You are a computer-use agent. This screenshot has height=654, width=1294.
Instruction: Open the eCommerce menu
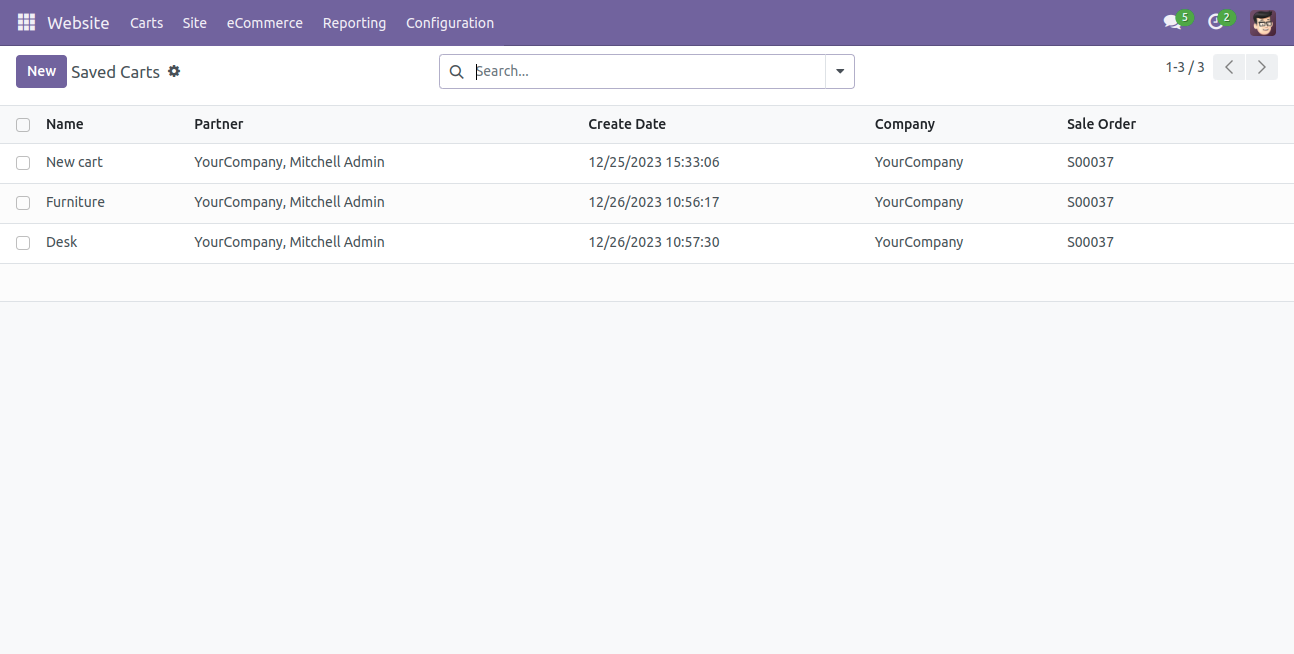click(264, 22)
